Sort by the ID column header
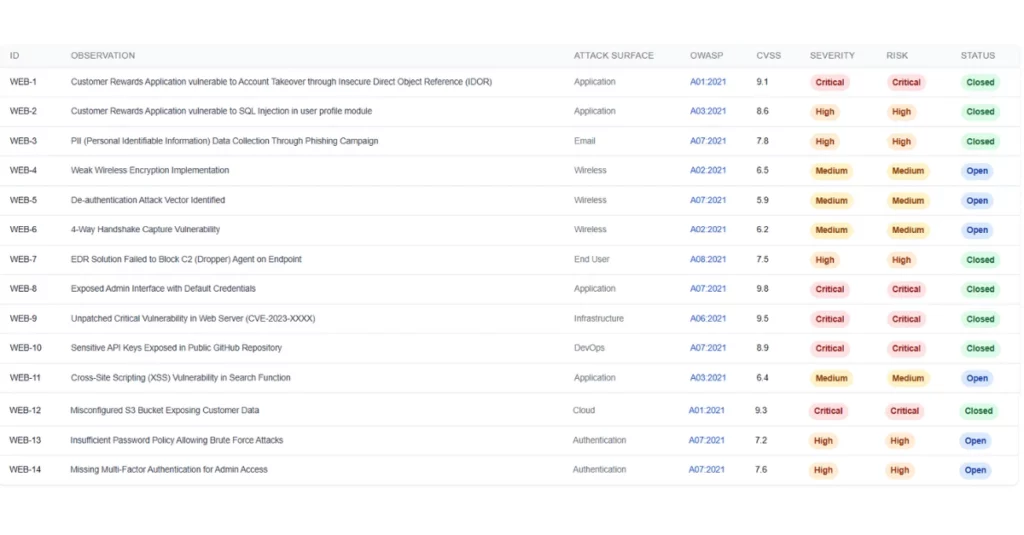Screen dimensions: 1024x535 click(x=14, y=56)
